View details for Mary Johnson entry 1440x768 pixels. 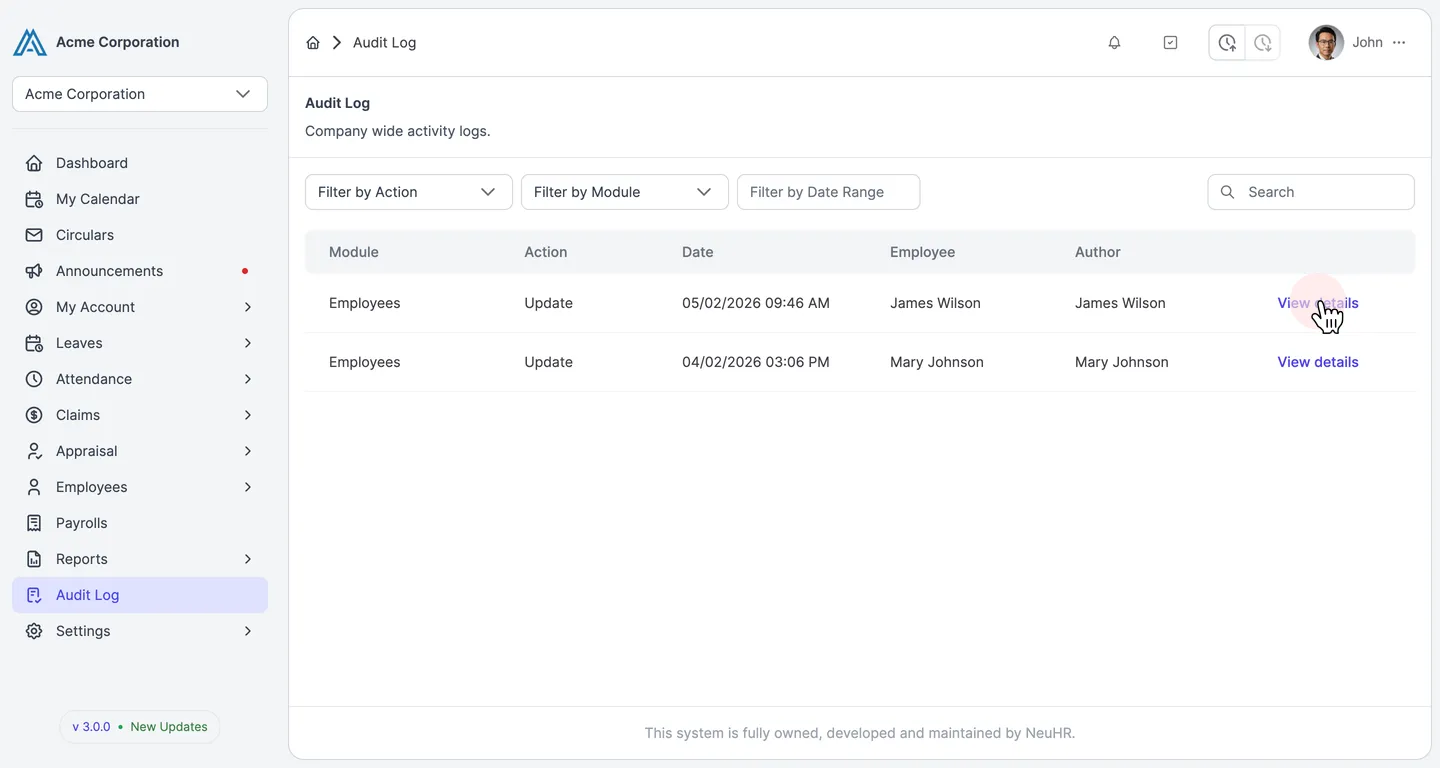(x=1318, y=362)
